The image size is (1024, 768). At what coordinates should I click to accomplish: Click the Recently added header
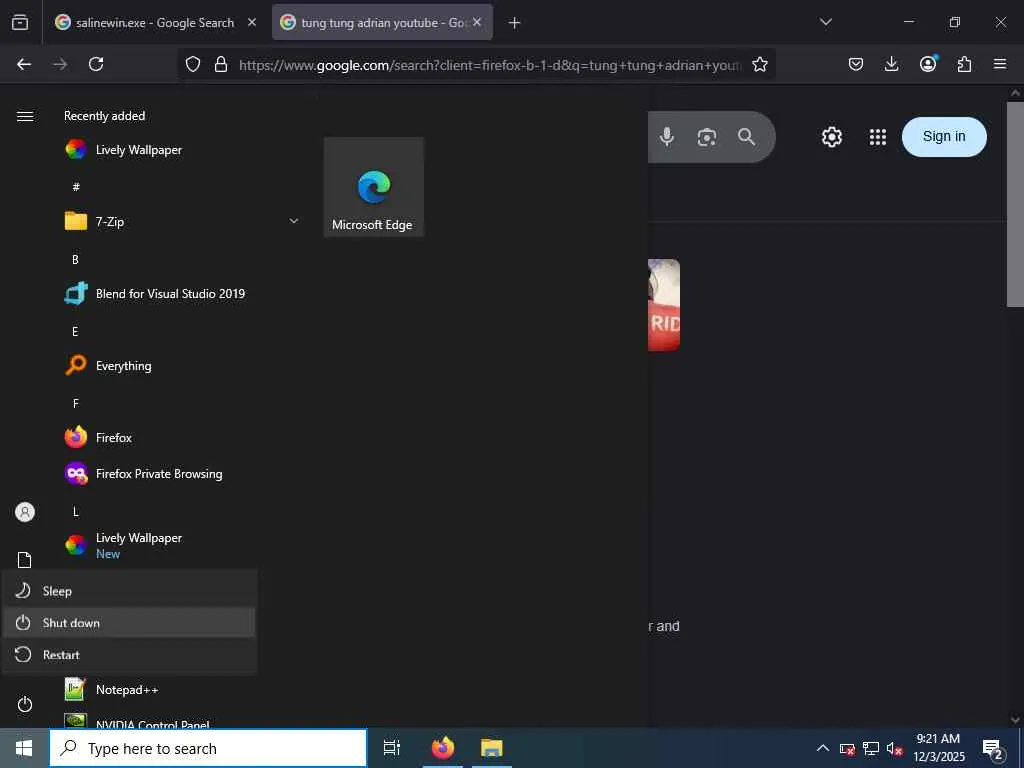(104, 116)
